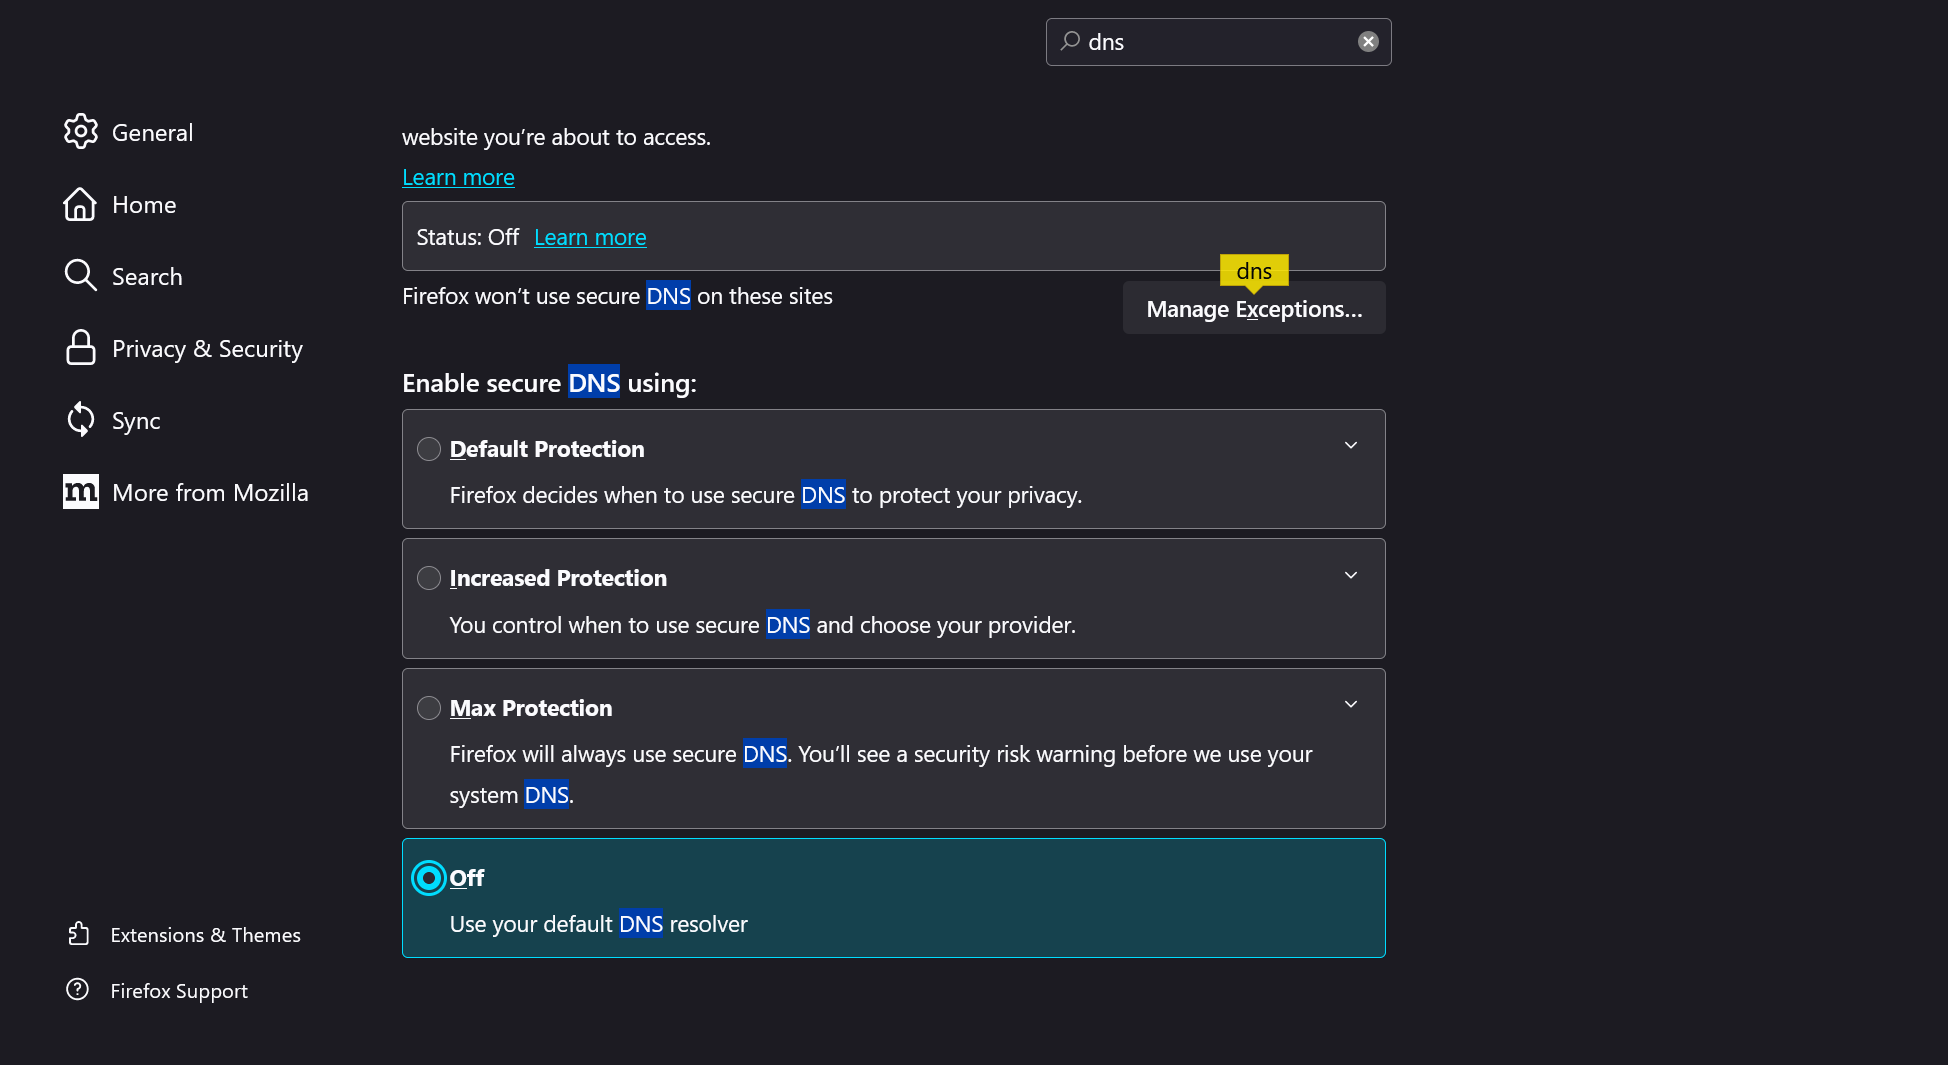Click the General gear icon

pos(81,132)
